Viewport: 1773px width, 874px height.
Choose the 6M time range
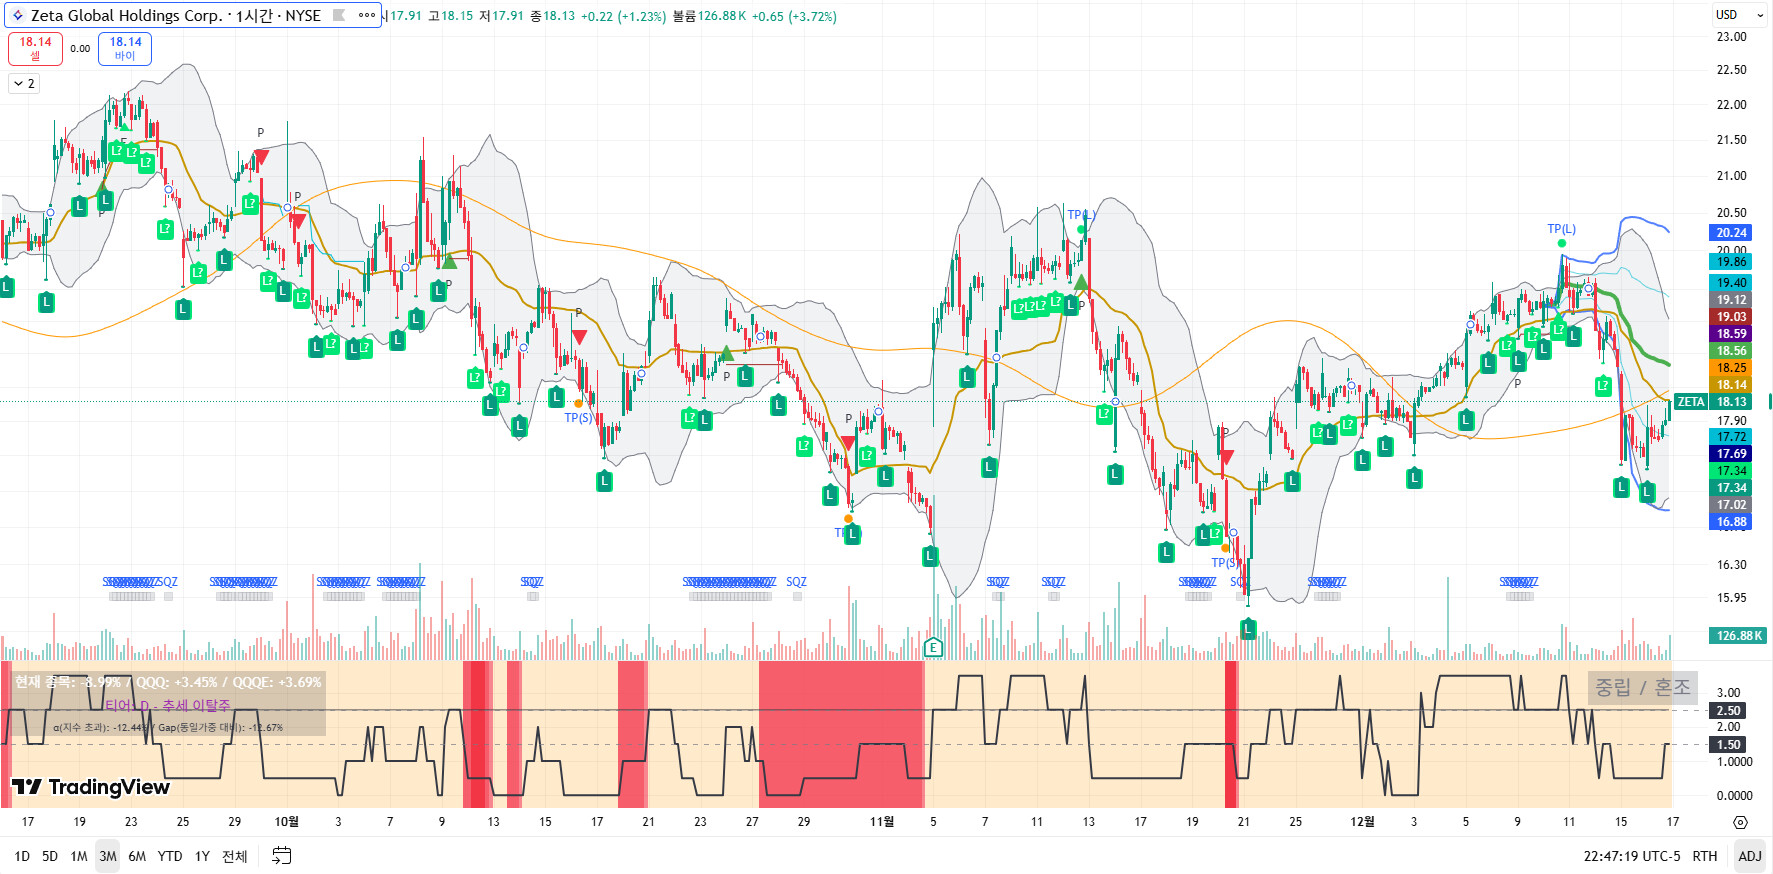(137, 856)
